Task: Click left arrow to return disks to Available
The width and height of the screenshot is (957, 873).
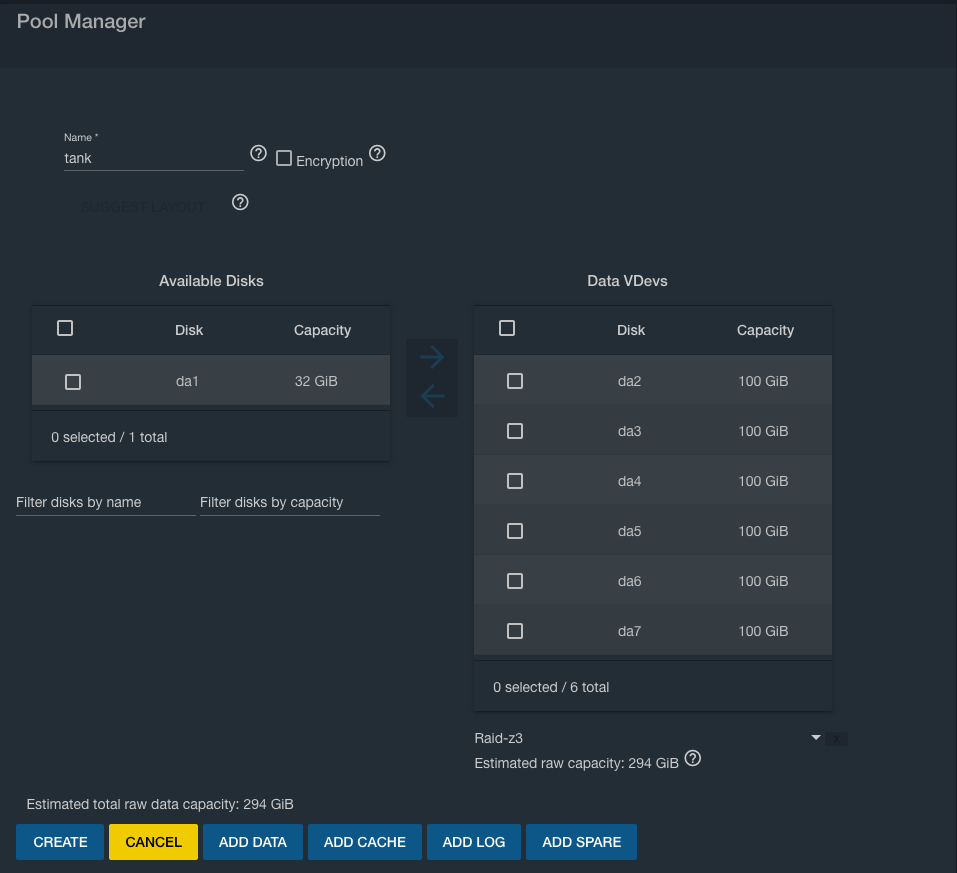Action: tap(432, 396)
